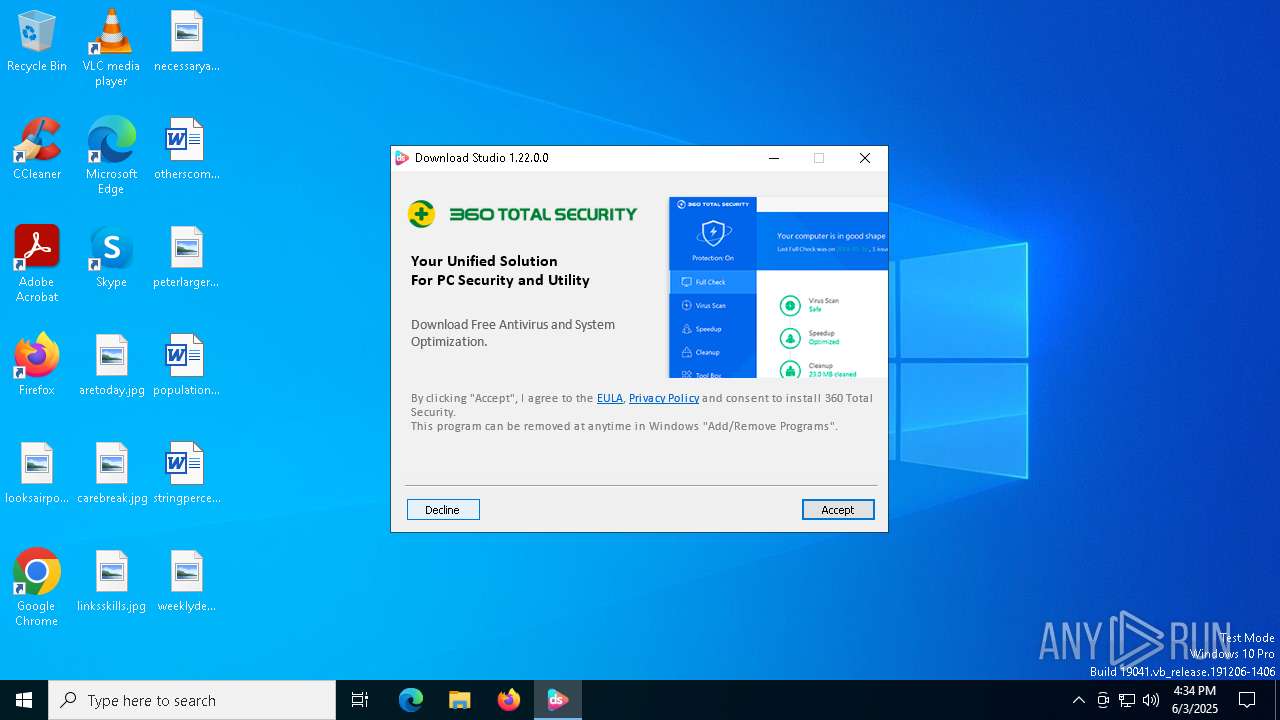Select the linksskills.jpg file
The height and width of the screenshot is (720, 1280).
click(111, 582)
